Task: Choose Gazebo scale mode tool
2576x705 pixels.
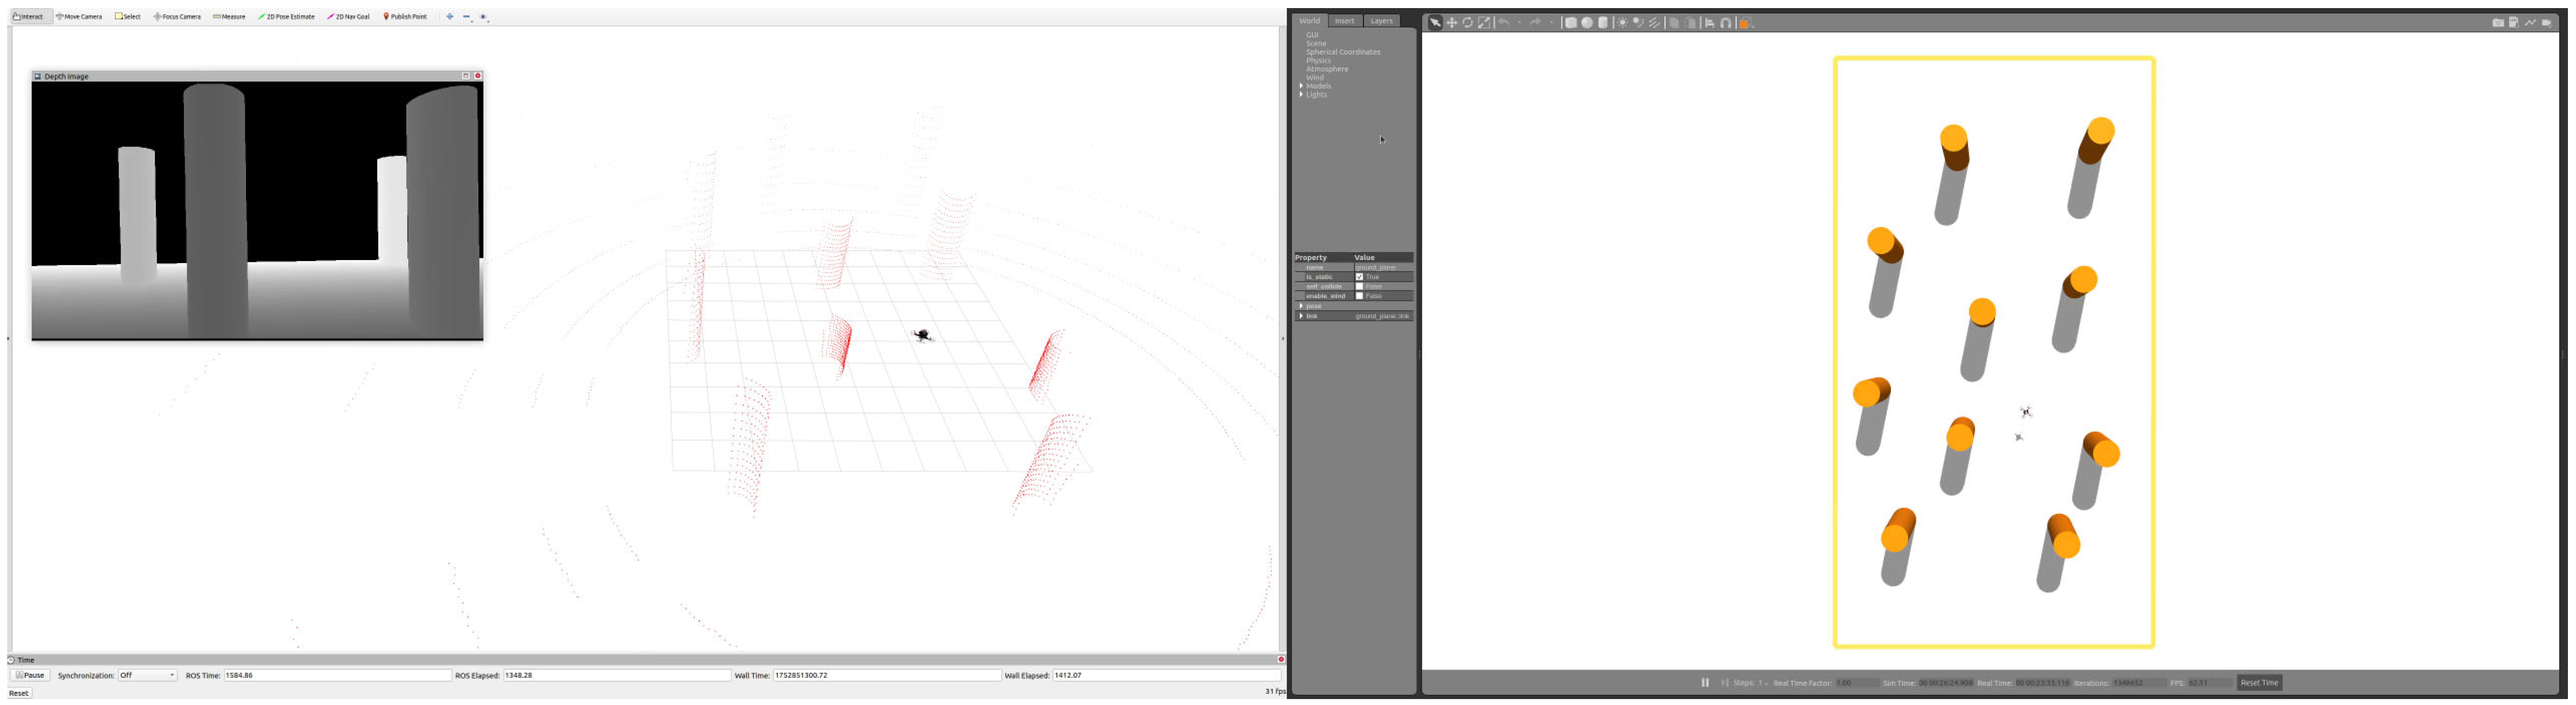Action: (x=1484, y=23)
